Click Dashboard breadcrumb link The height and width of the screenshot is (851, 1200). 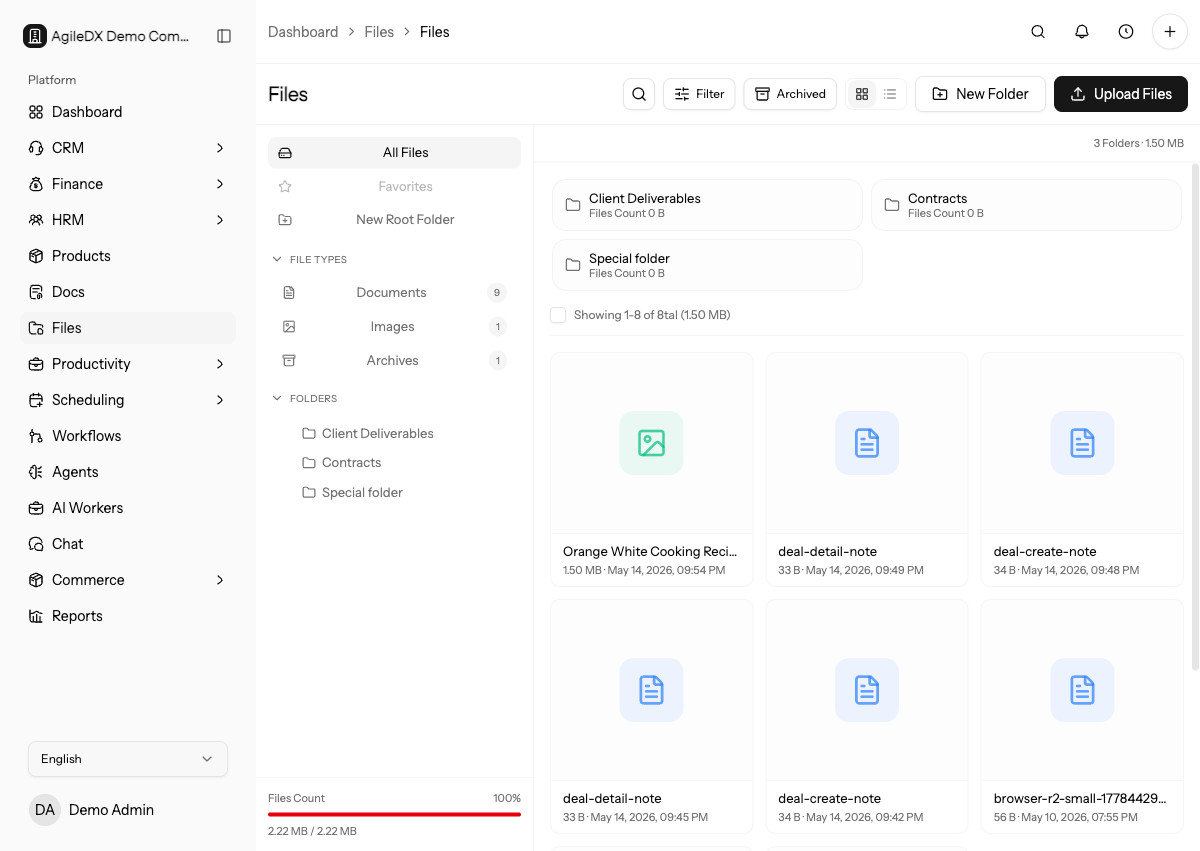point(303,32)
